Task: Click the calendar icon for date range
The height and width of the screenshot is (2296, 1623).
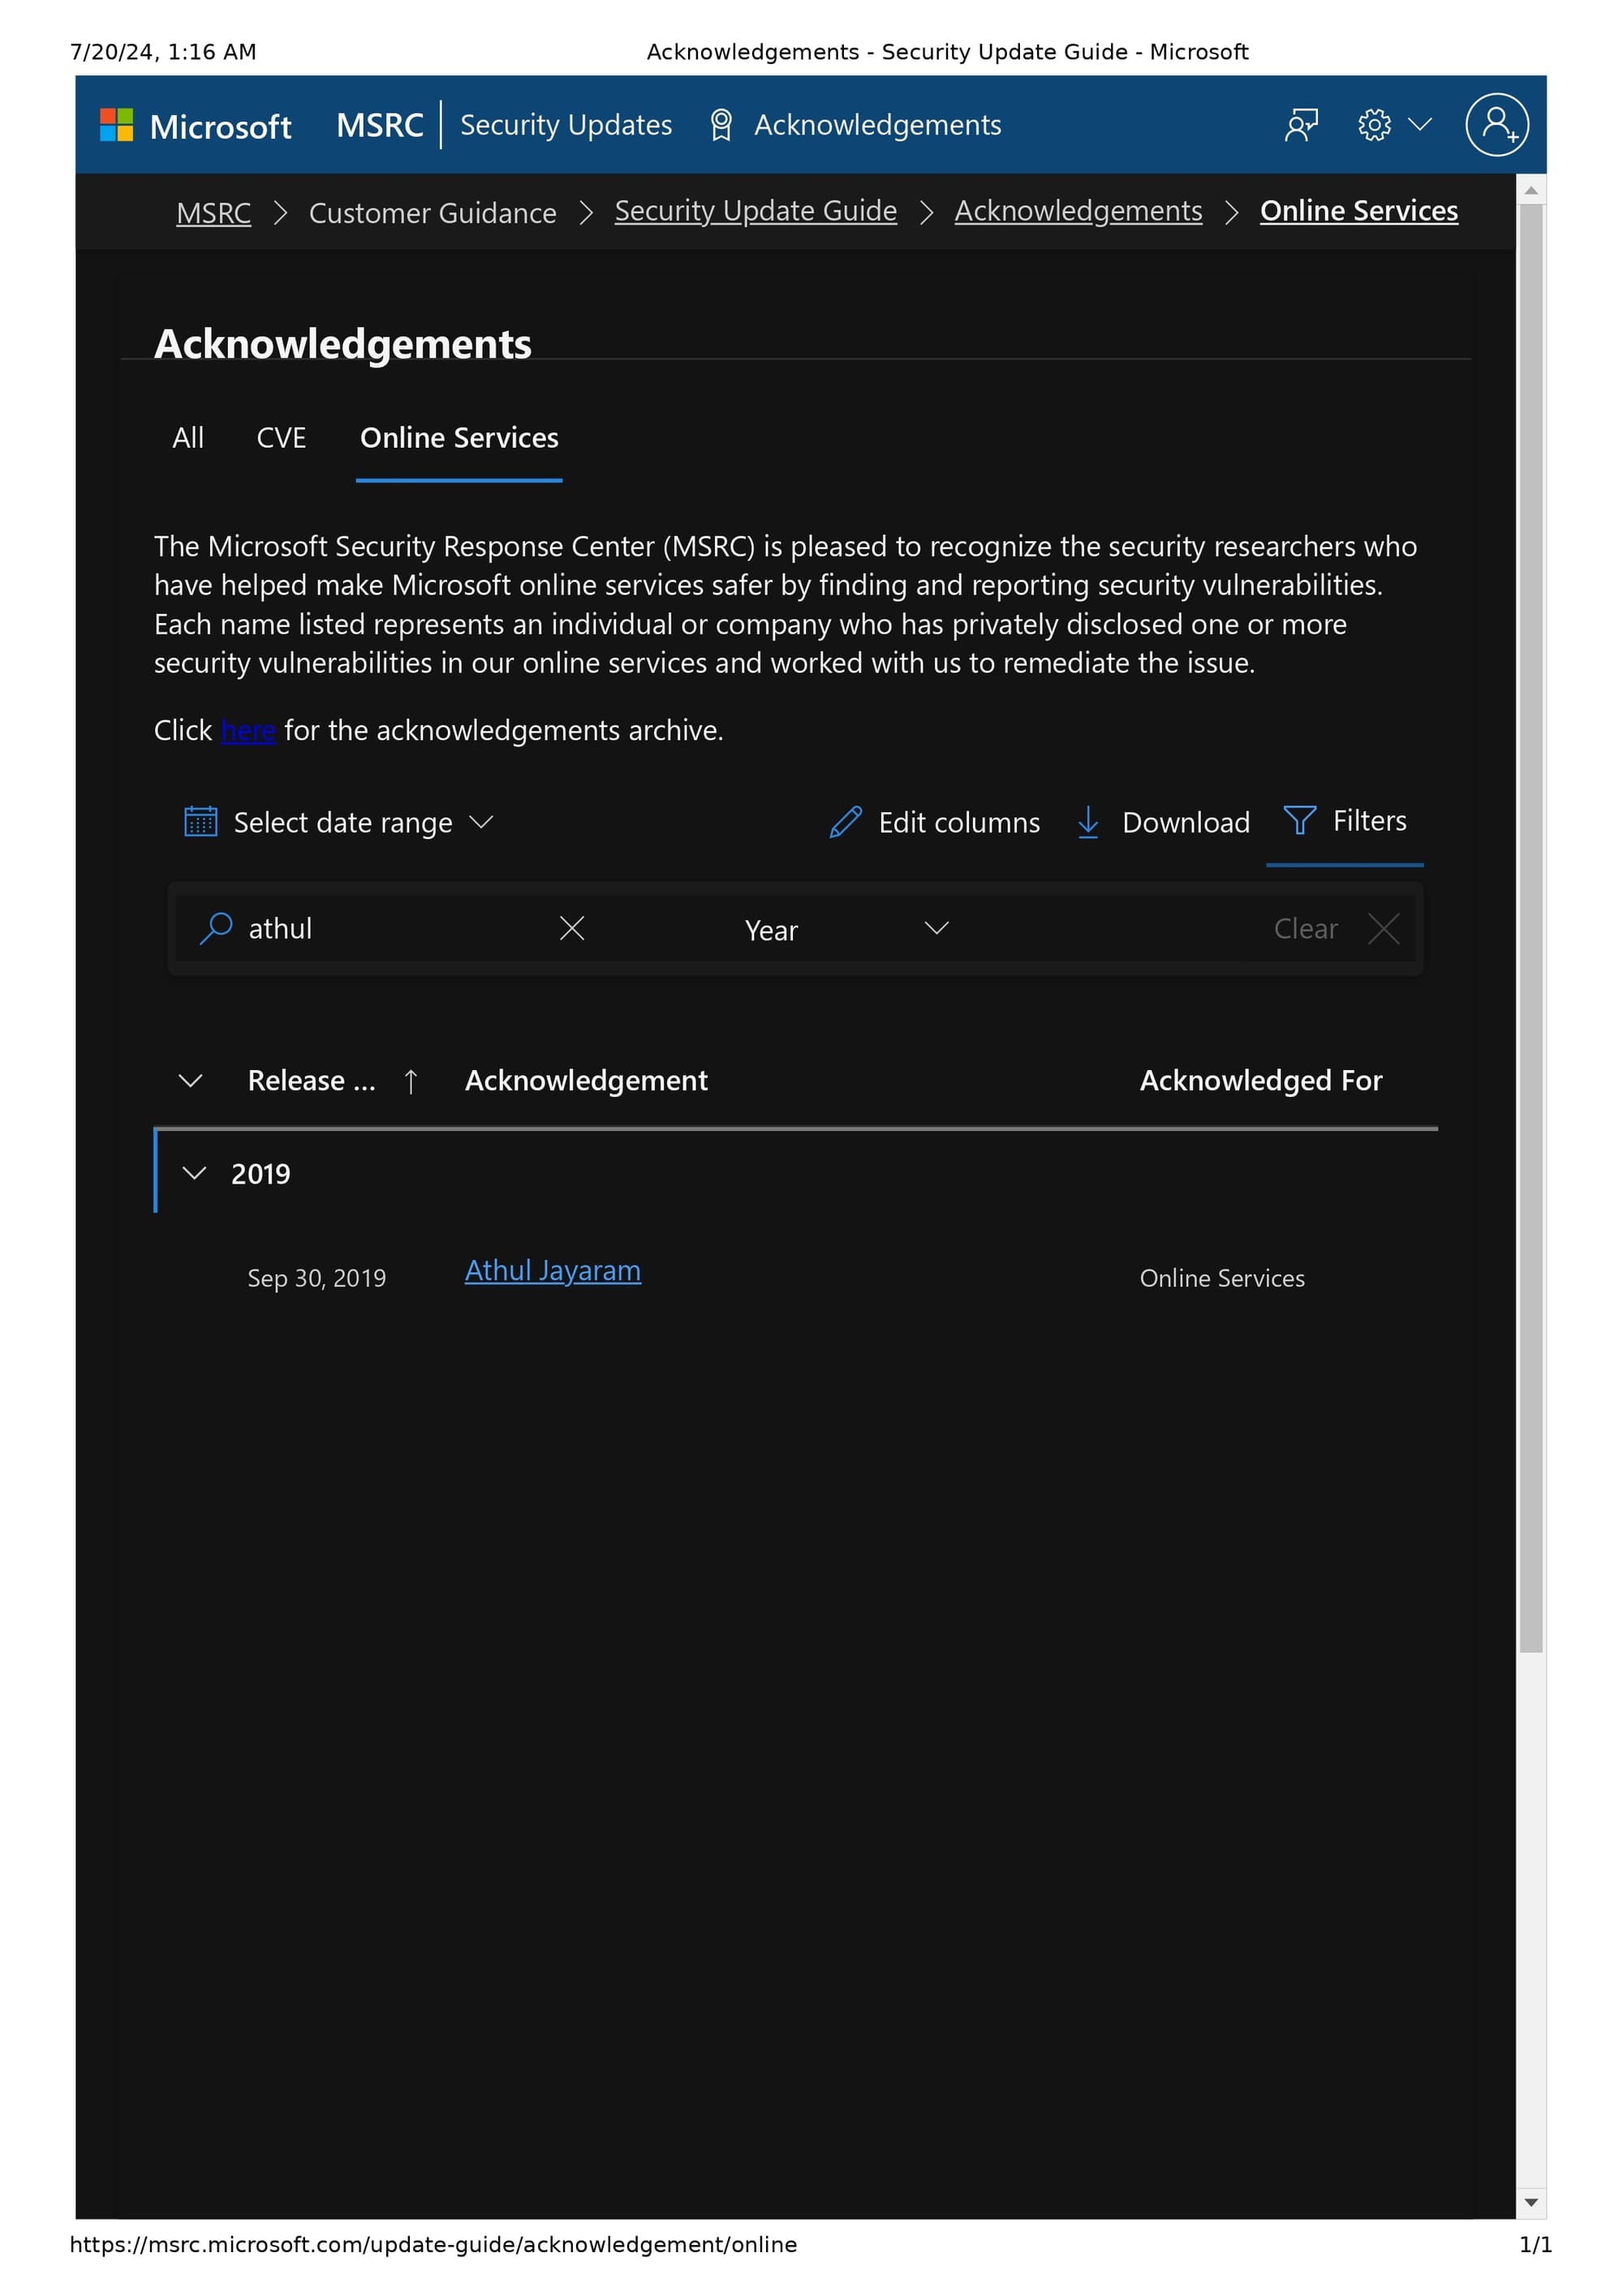Action: pyautogui.click(x=200, y=821)
